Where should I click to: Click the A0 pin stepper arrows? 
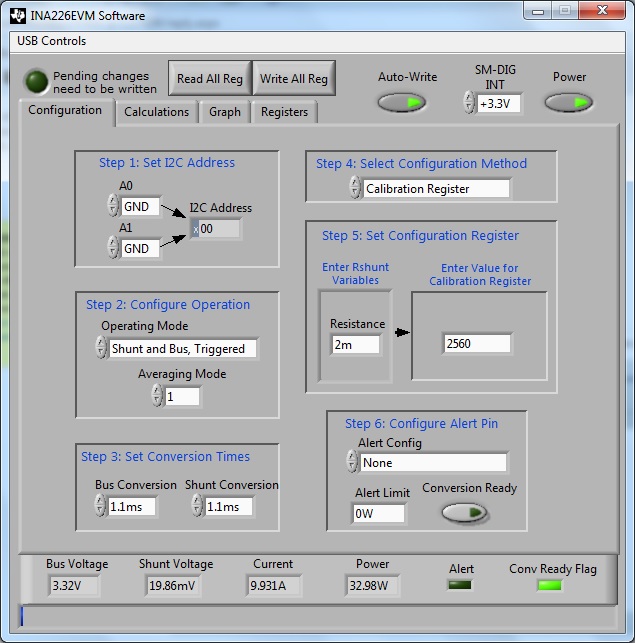click(112, 205)
